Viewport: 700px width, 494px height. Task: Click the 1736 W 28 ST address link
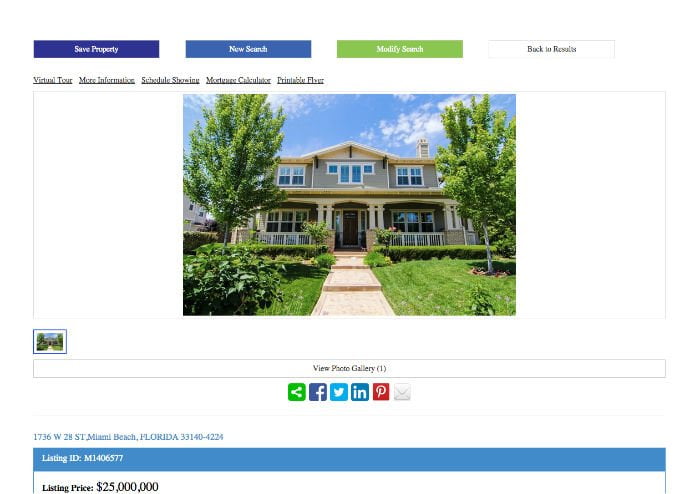point(128,437)
